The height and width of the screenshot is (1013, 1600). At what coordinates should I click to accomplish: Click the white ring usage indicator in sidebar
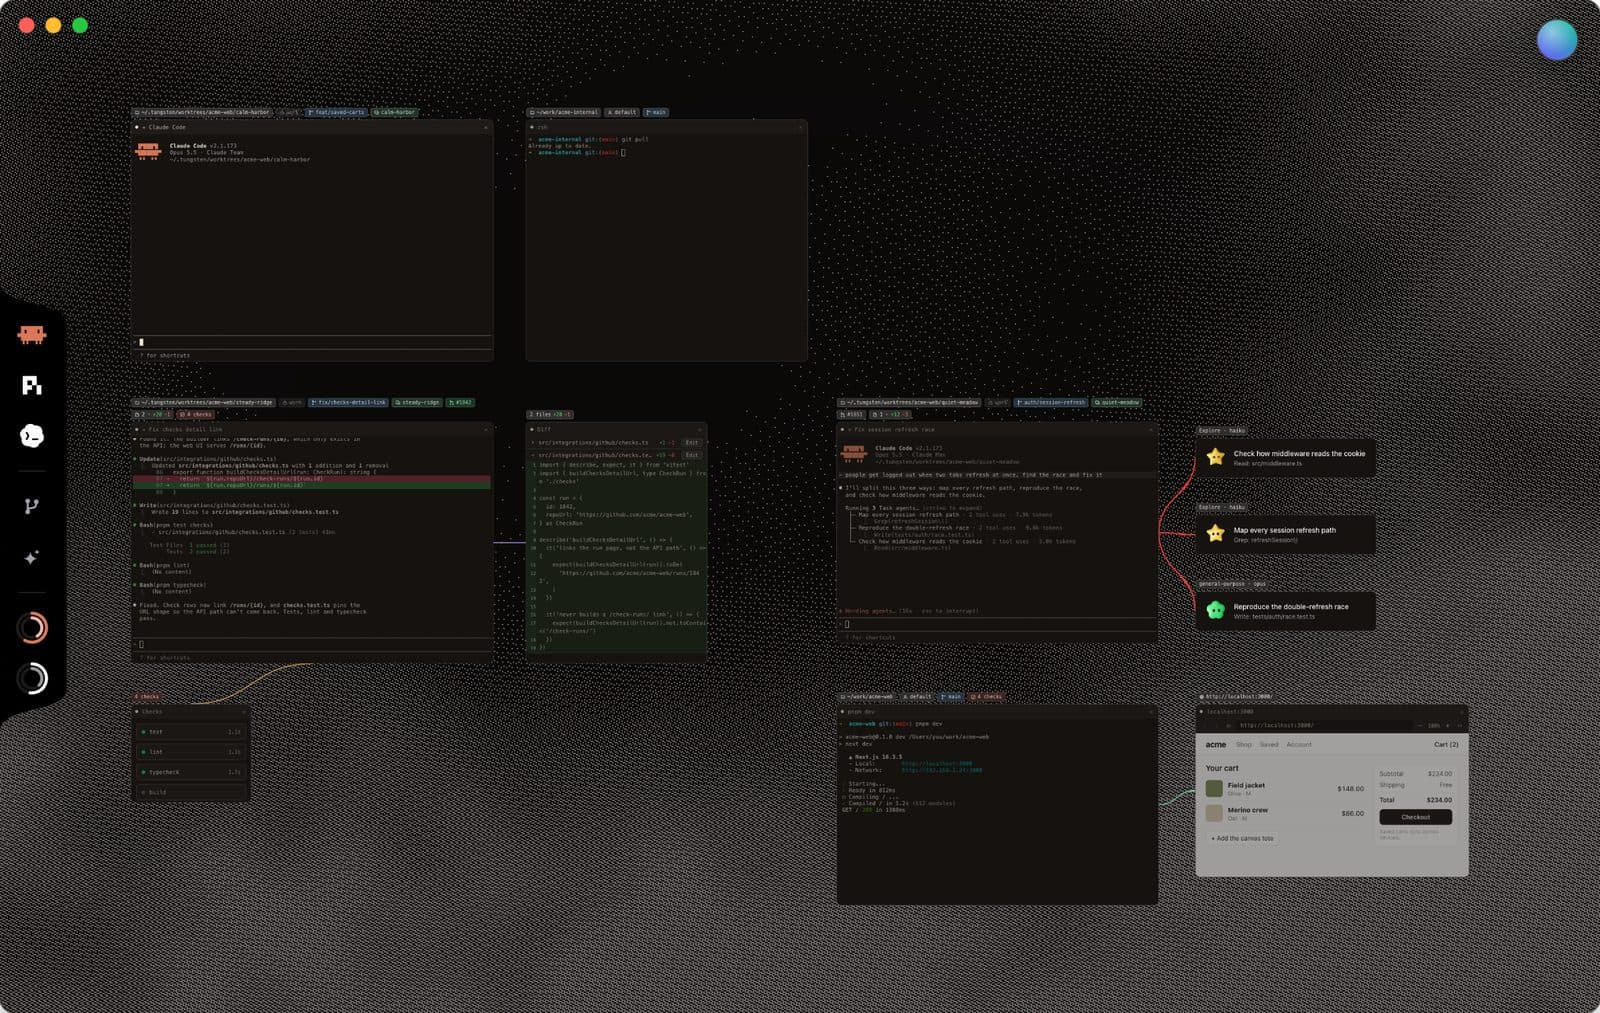tap(32, 679)
